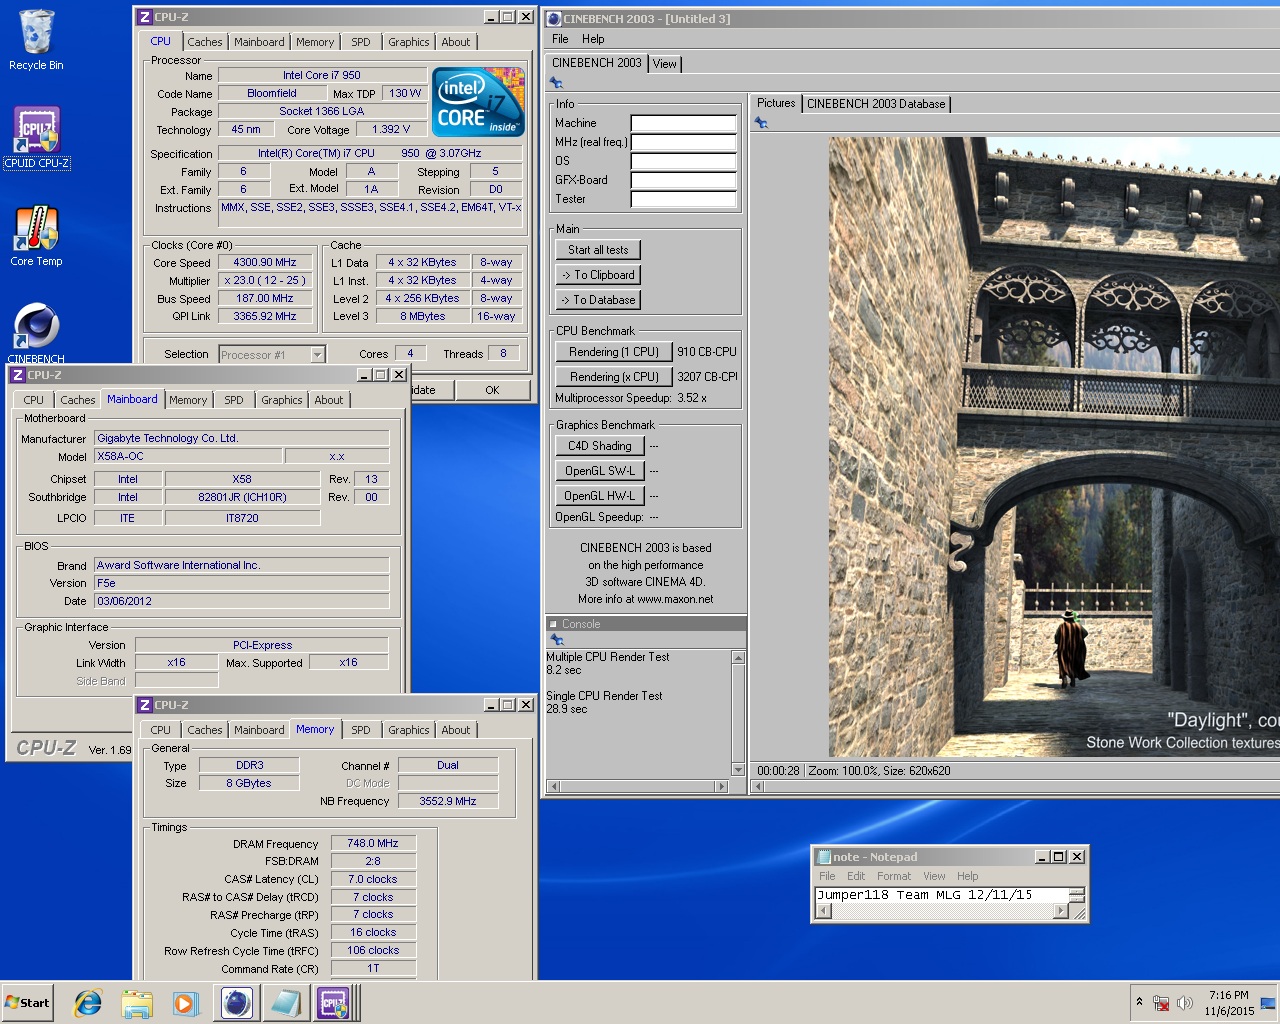Click OK button in CPU-Z window

coord(492,390)
